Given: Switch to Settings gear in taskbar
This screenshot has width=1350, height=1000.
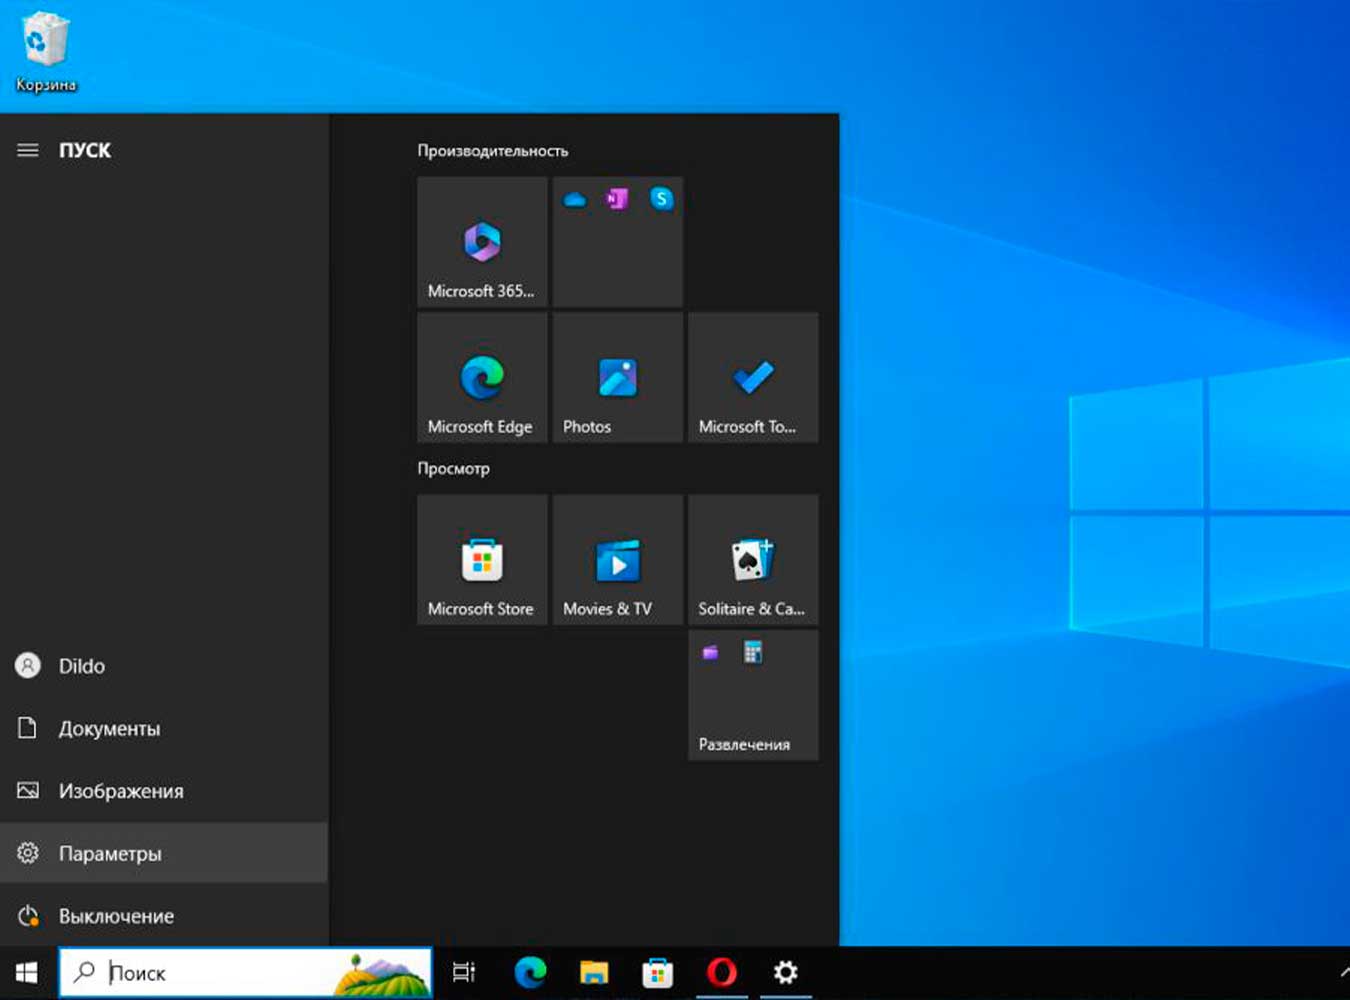Looking at the screenshot, I should [786, 972].
